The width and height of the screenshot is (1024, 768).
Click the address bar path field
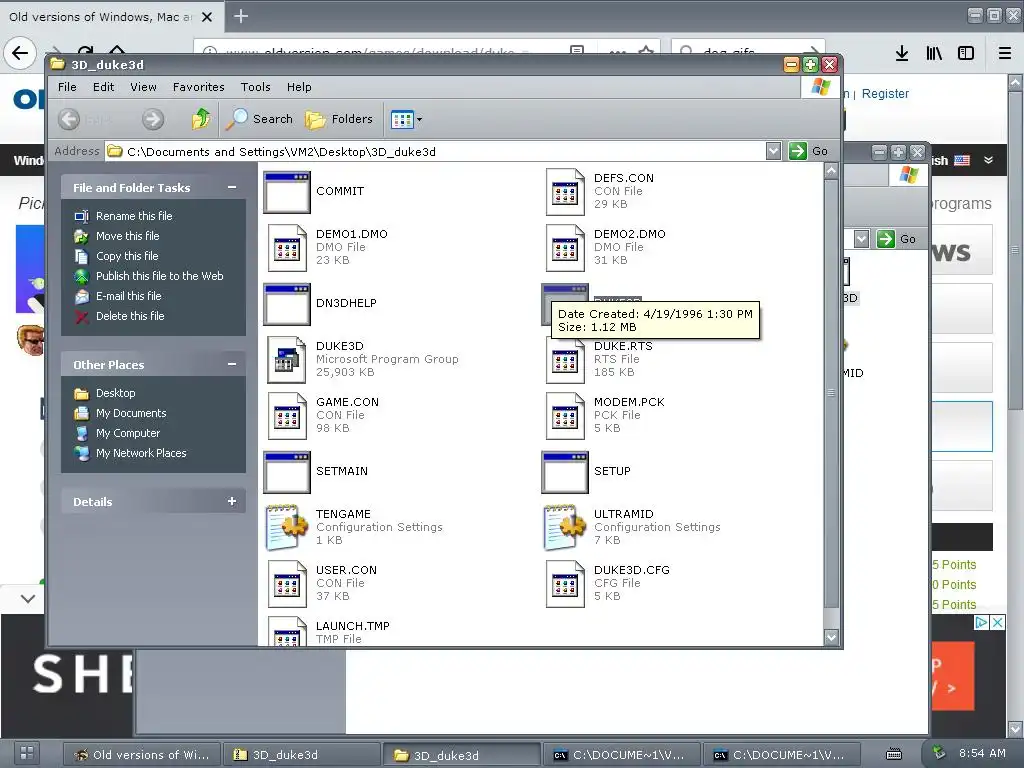click(435, 152)
